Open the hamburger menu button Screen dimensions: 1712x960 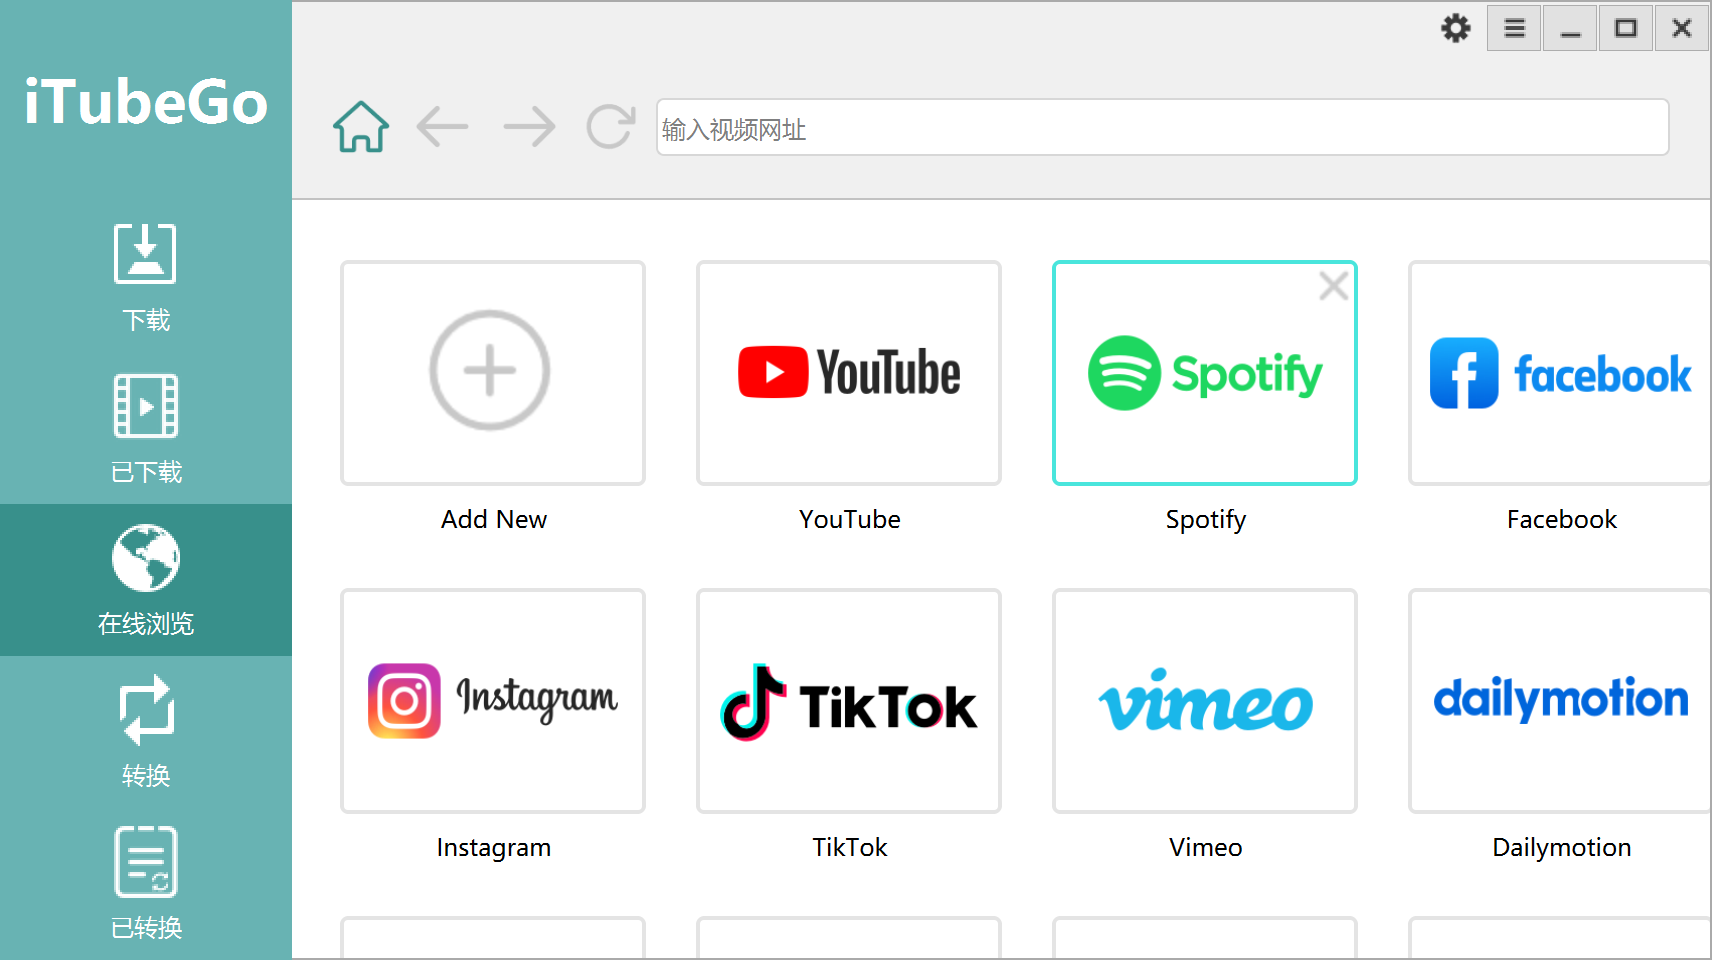pyautogui.click(x=1514, y=28)
